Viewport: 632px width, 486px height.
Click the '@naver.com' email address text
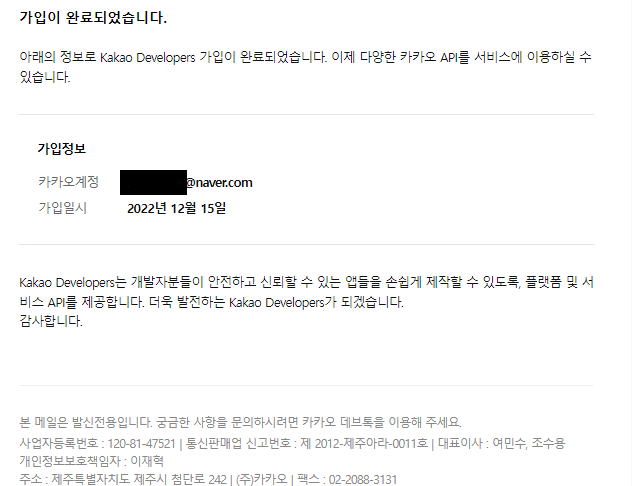(x=219, y=183)
